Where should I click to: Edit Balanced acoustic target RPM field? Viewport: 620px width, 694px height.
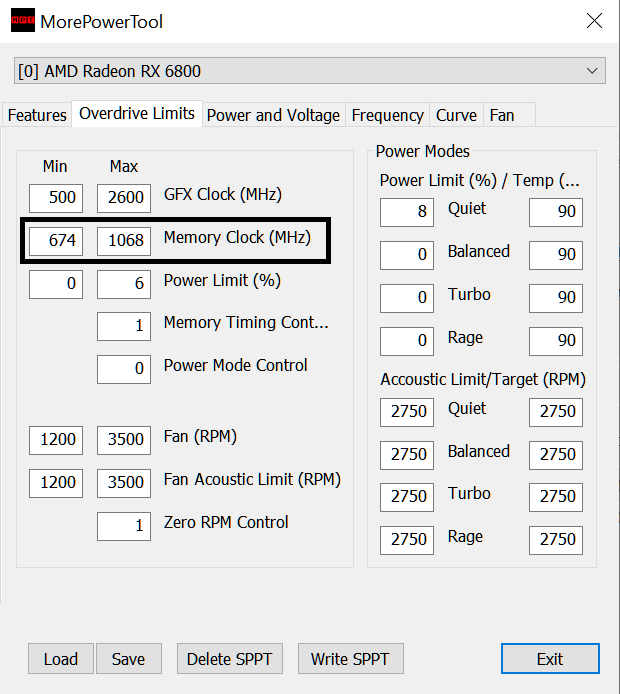[x=556, y=455]
